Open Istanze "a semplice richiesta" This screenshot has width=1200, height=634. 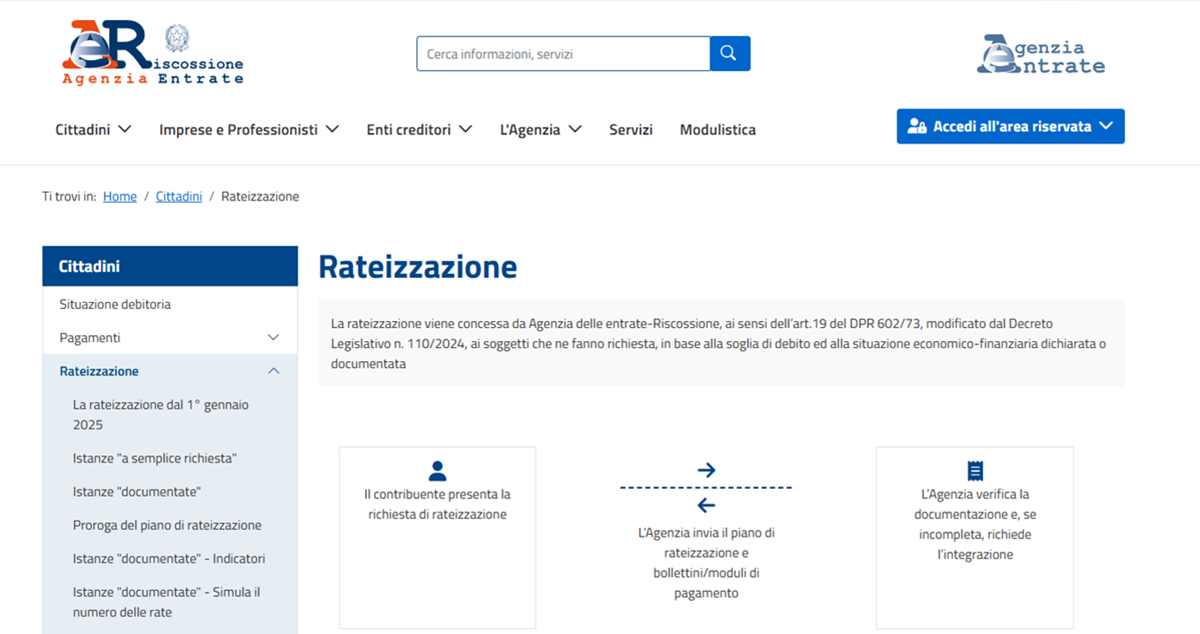coord(155,458)
